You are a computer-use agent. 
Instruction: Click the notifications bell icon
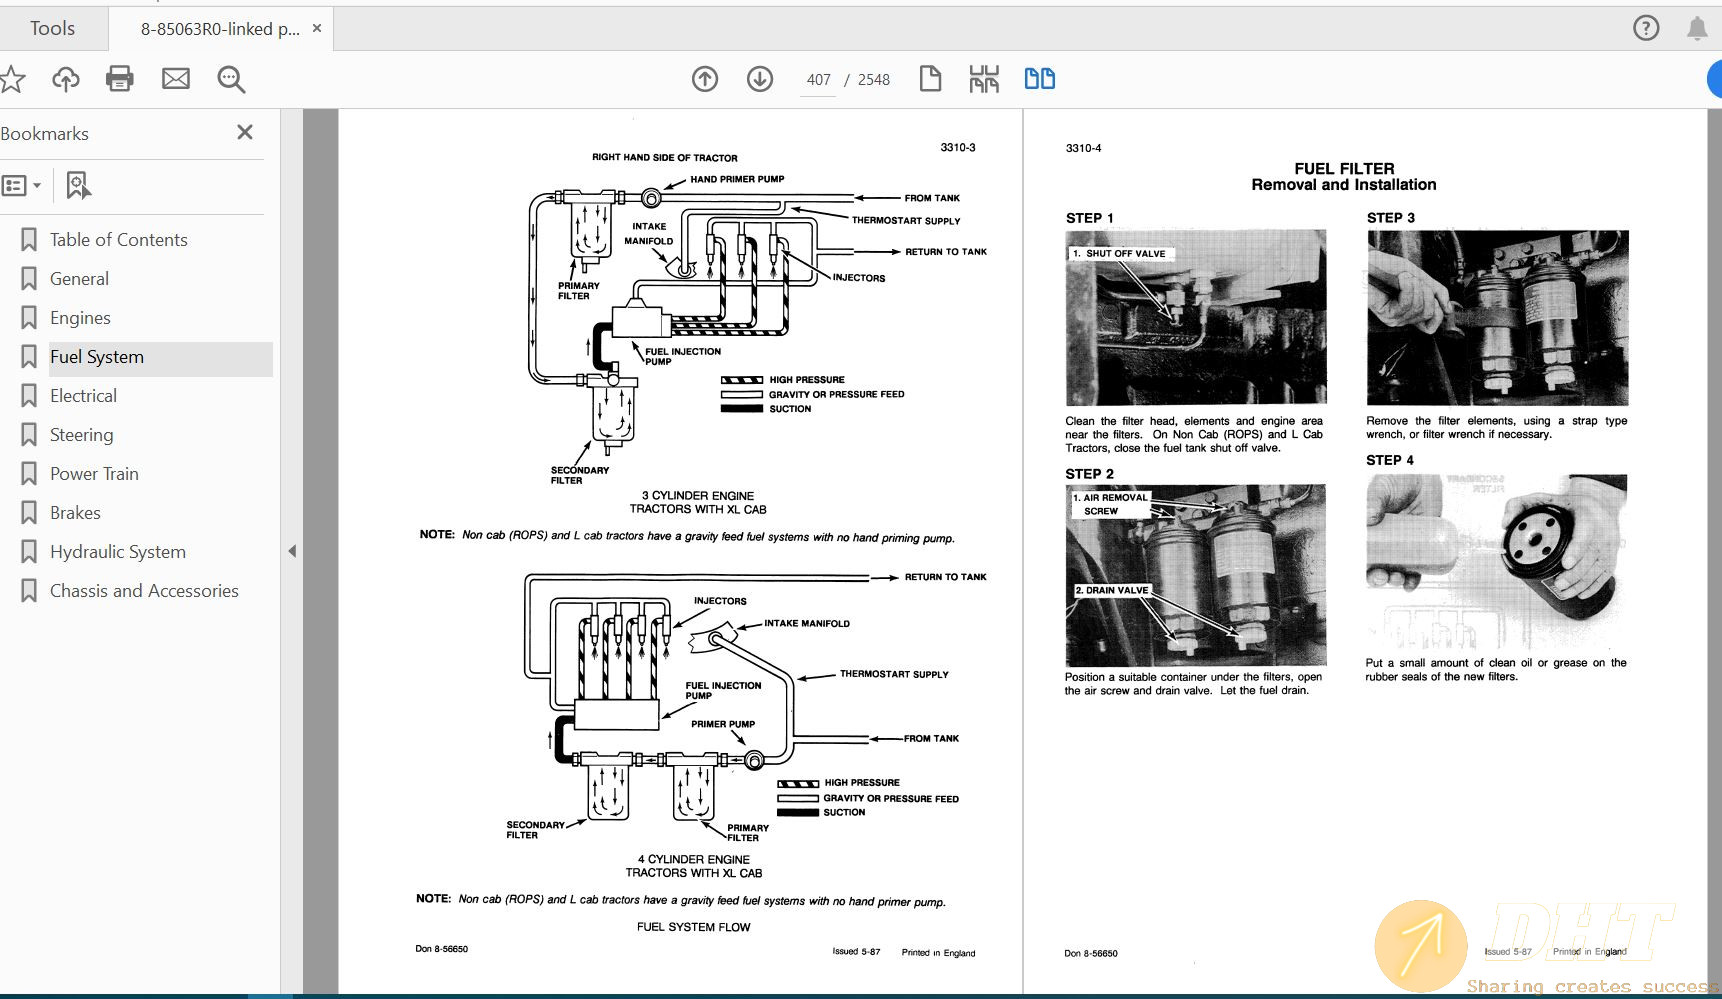click(1697, 28)
